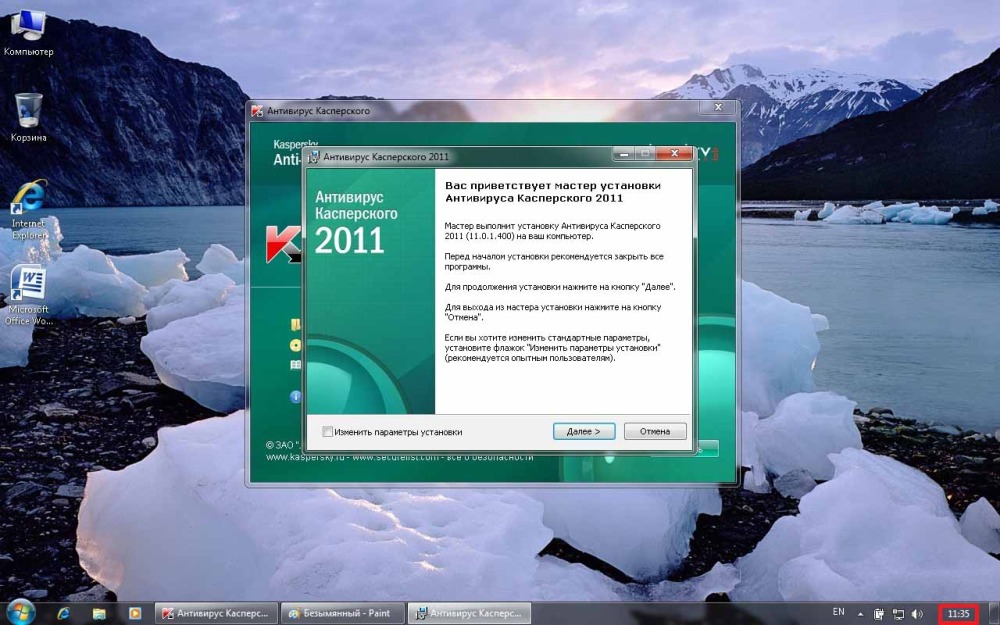Show hidden tray icons with the arrow
The width and height of the screenshot is (1000, 625).
[860, 614]
